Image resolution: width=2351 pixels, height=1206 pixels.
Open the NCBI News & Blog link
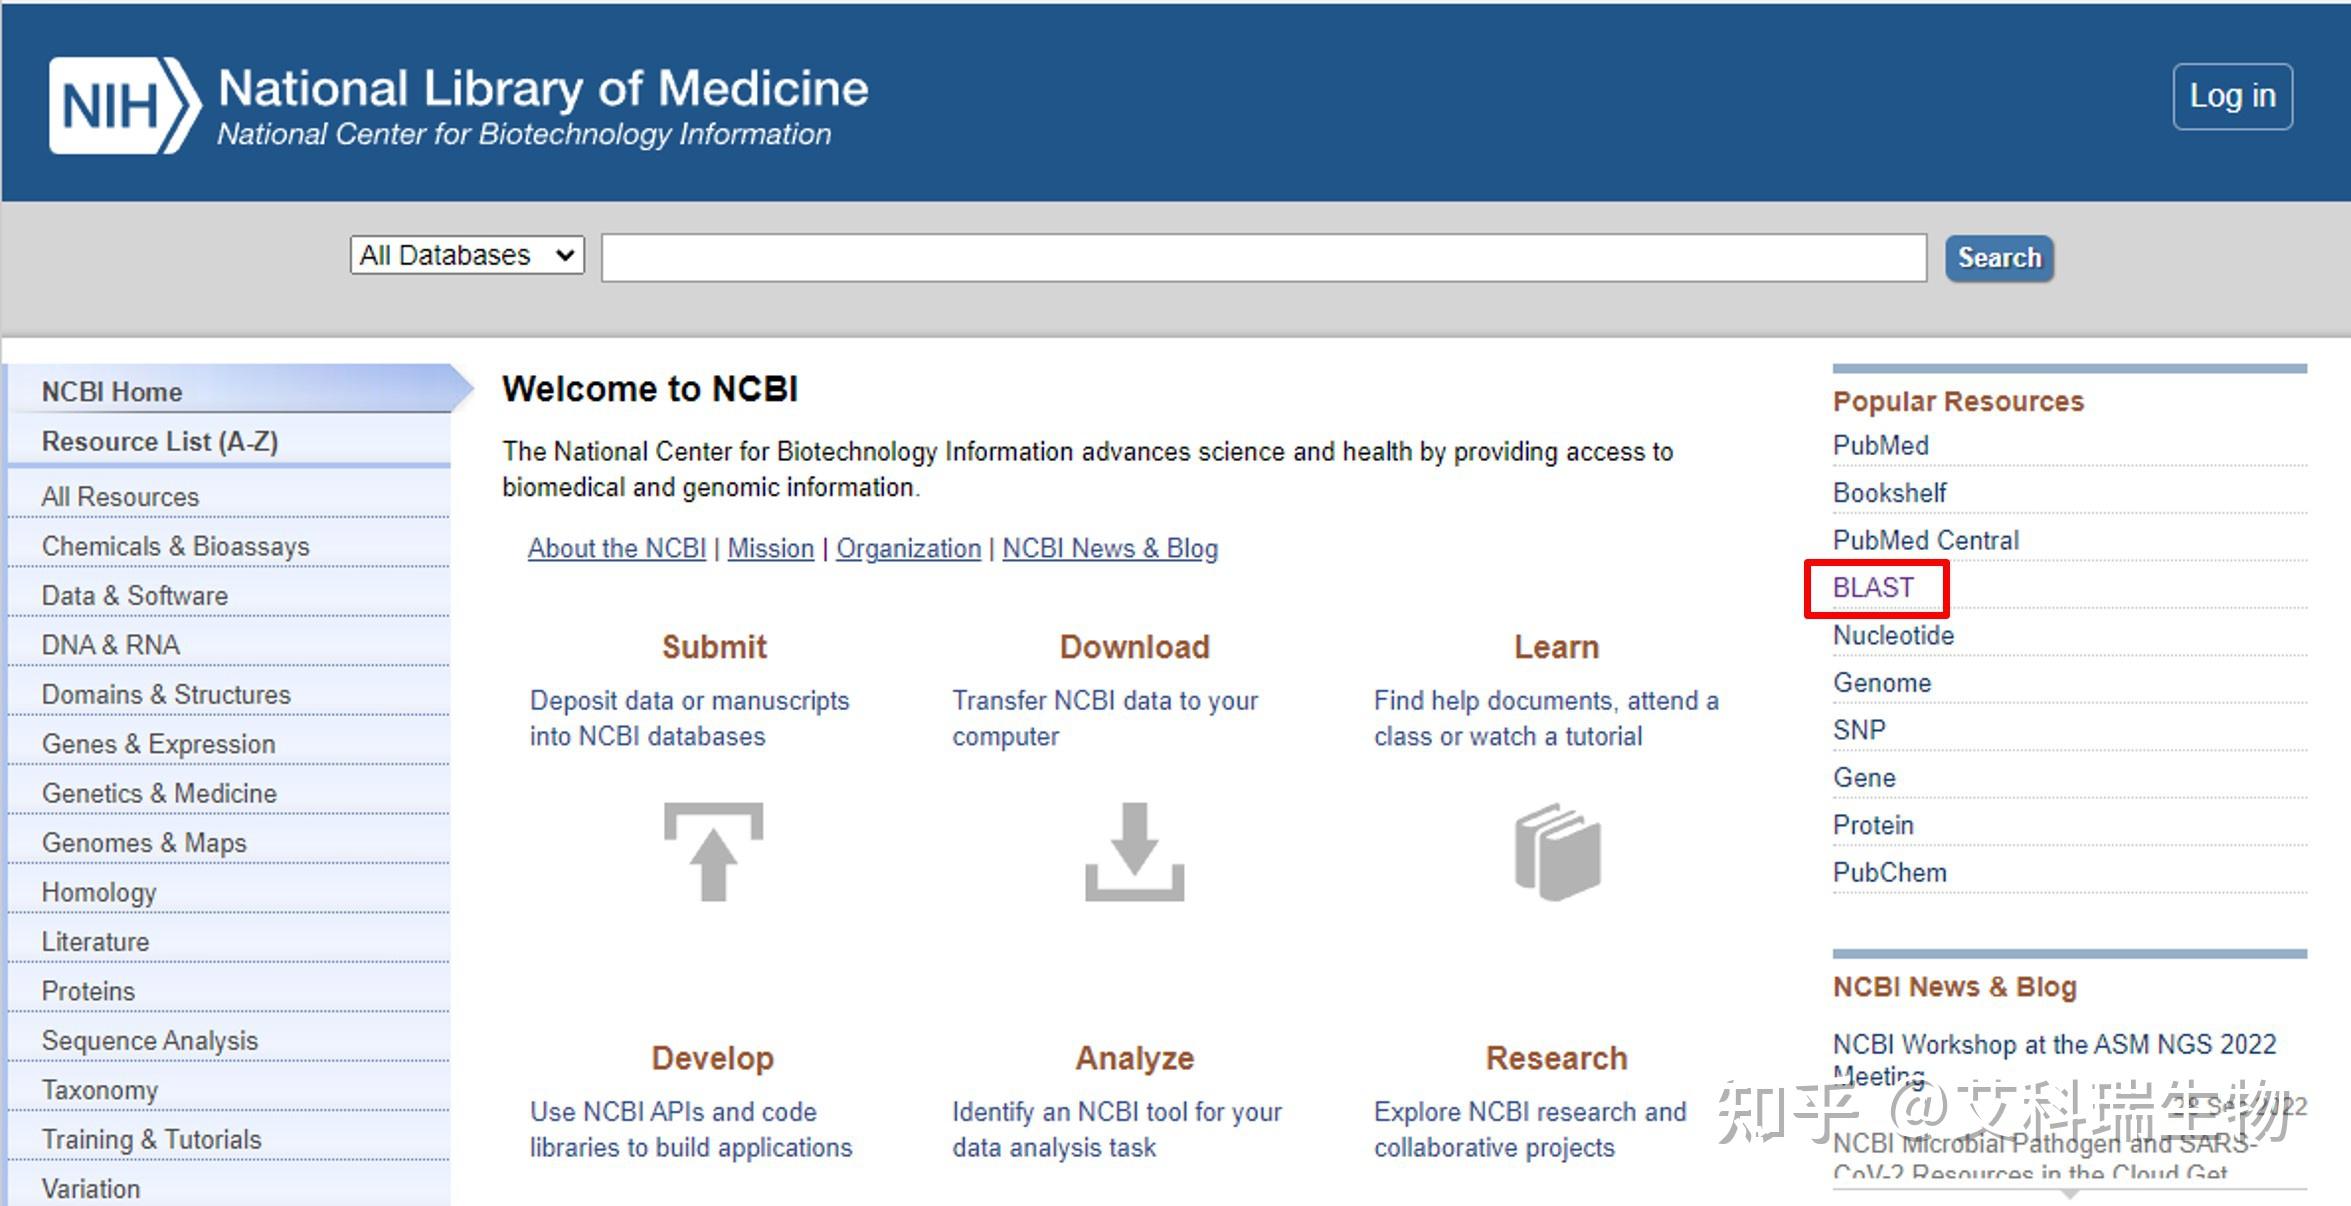1110,549
